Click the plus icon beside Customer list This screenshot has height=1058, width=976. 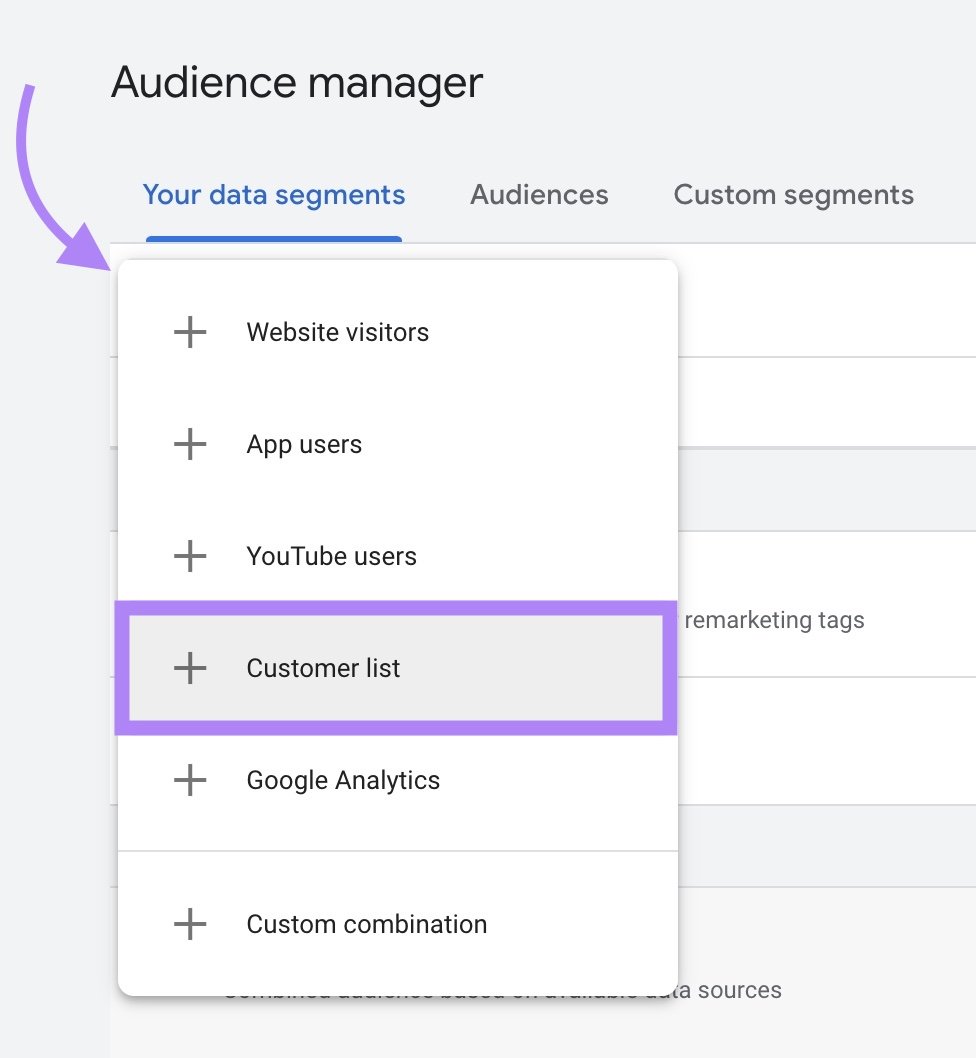(190, 668)
